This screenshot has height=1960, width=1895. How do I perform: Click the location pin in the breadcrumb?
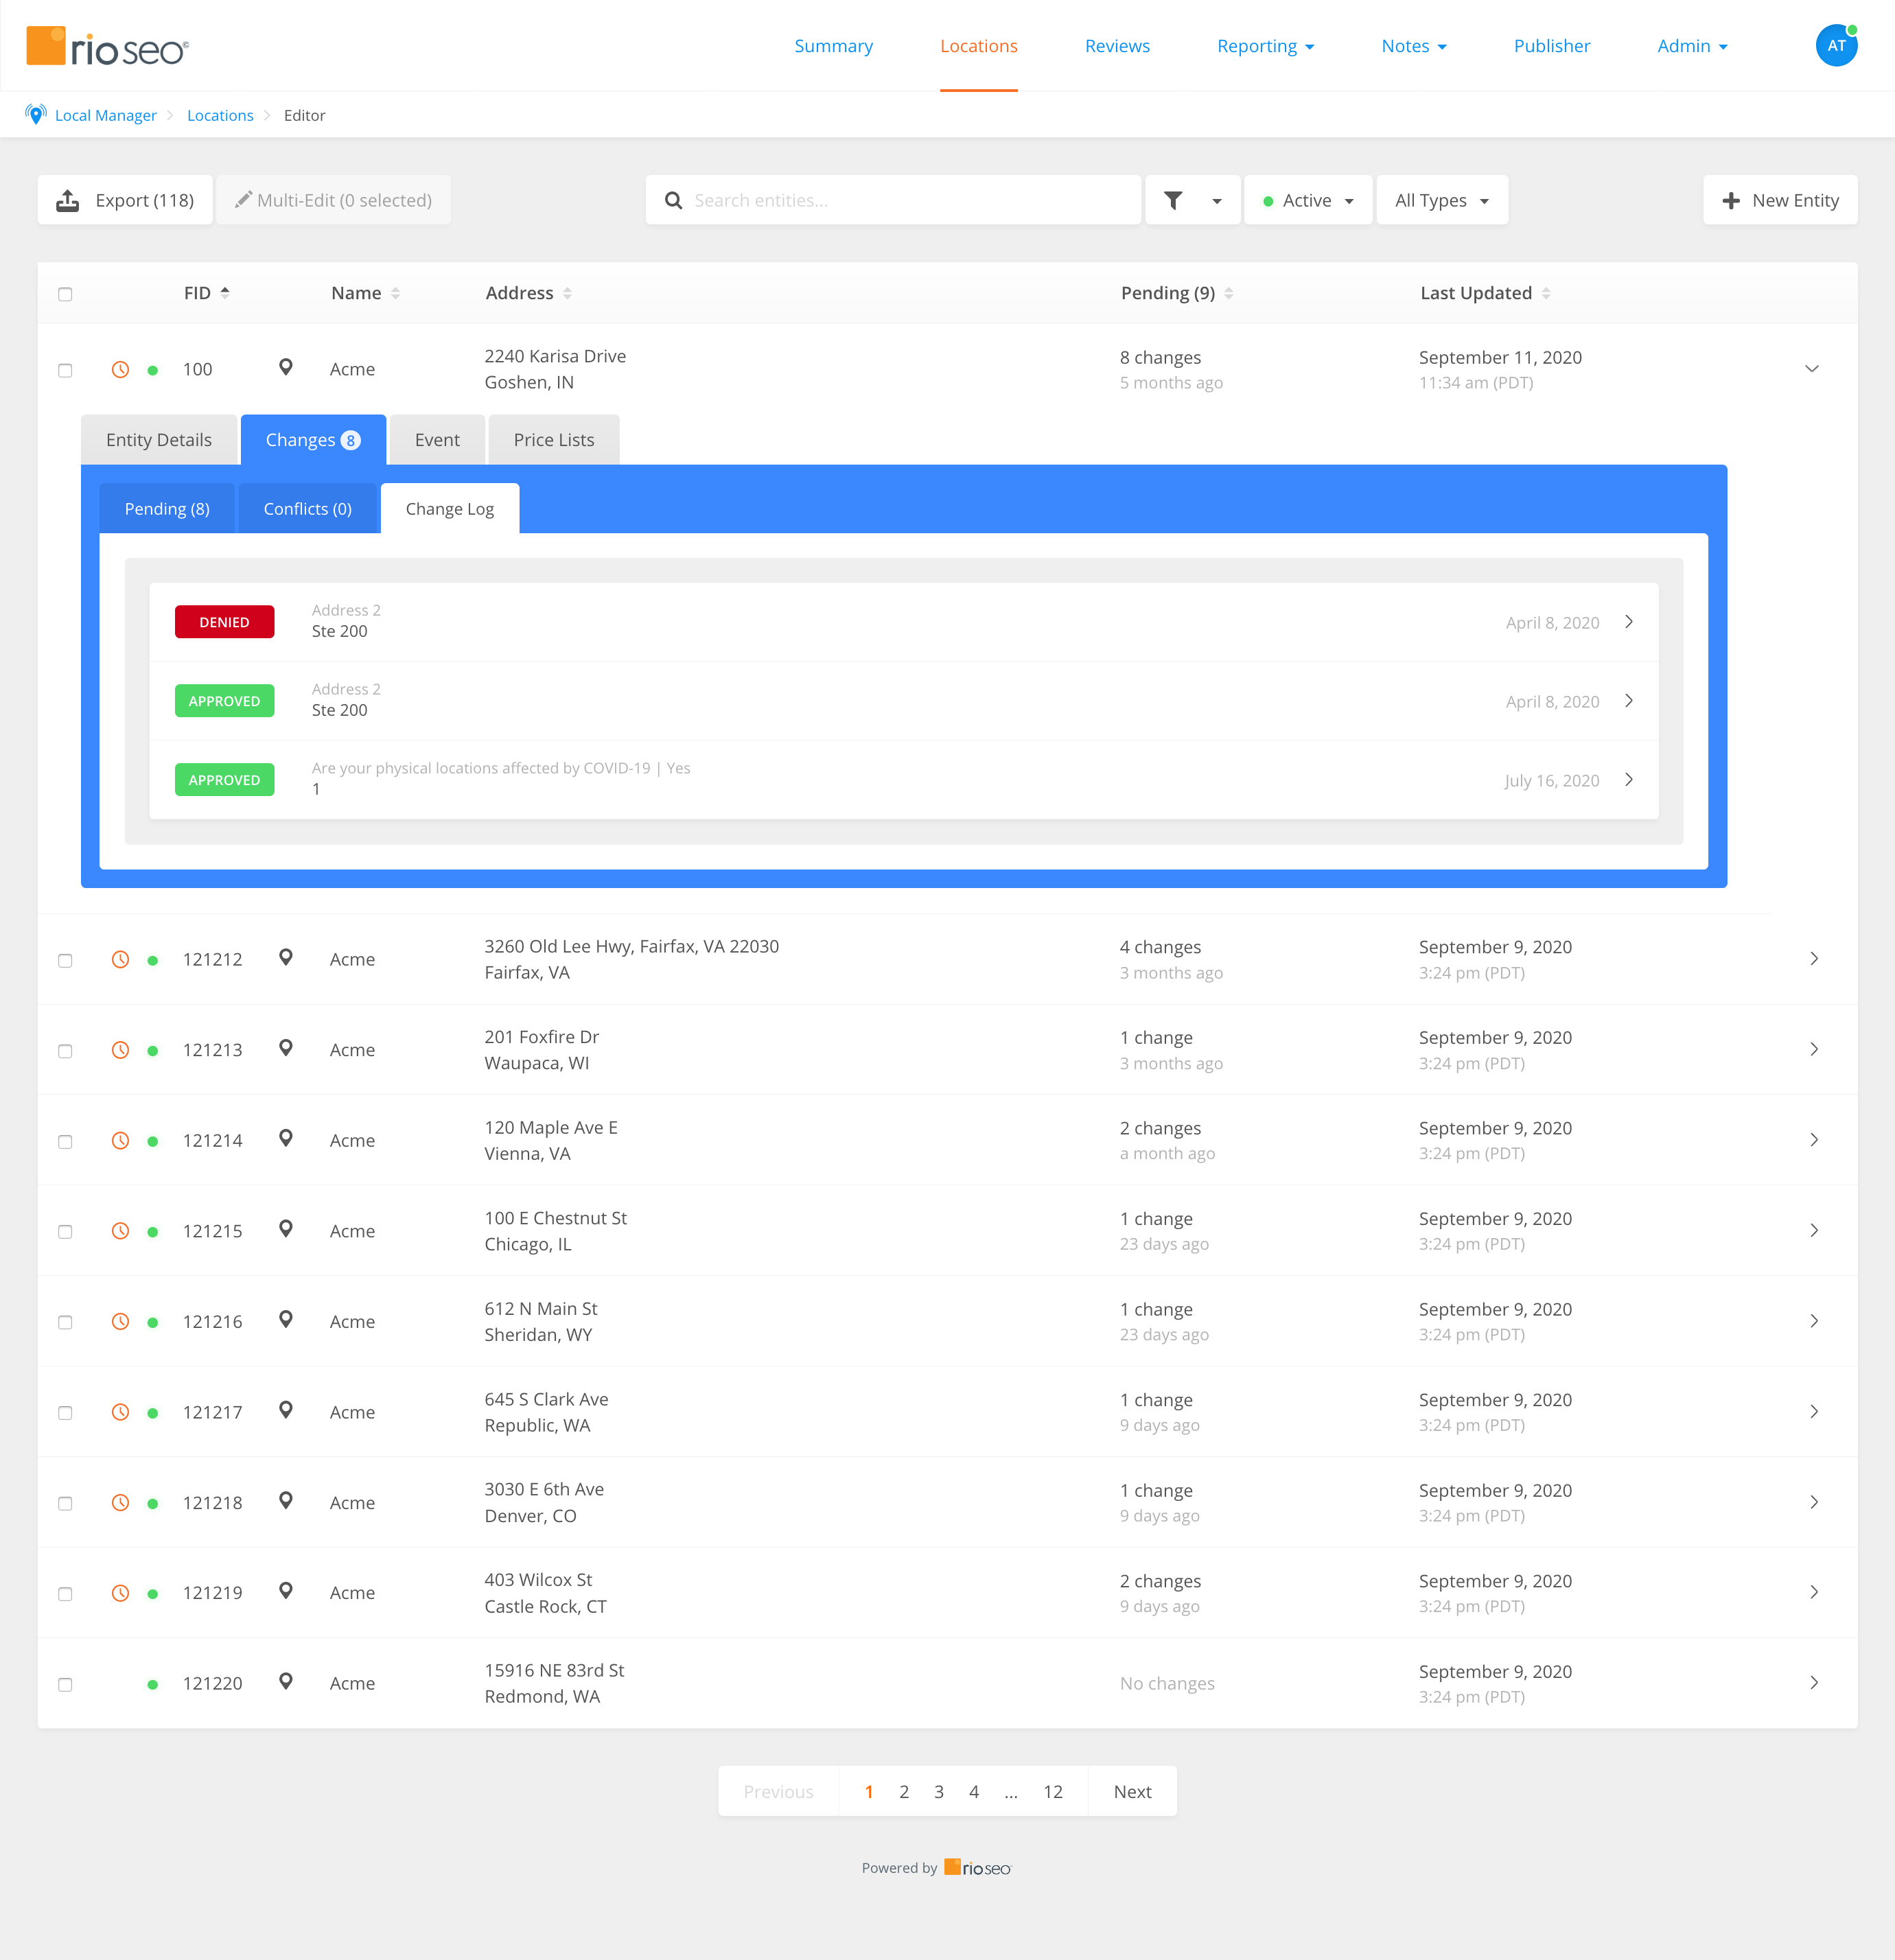point(37,114)
